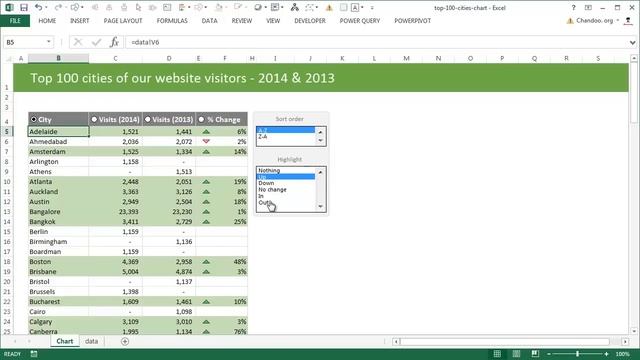Select the Visits (2014) radio button
Screen dimensions: 640x360
(x=94, y=119)
